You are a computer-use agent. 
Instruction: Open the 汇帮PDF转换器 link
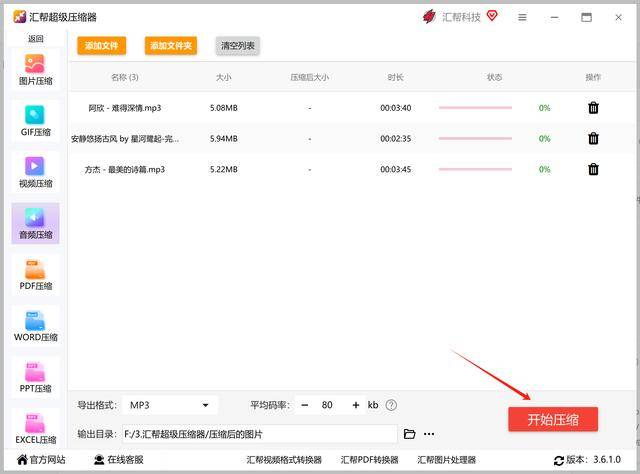click(369, 460)
